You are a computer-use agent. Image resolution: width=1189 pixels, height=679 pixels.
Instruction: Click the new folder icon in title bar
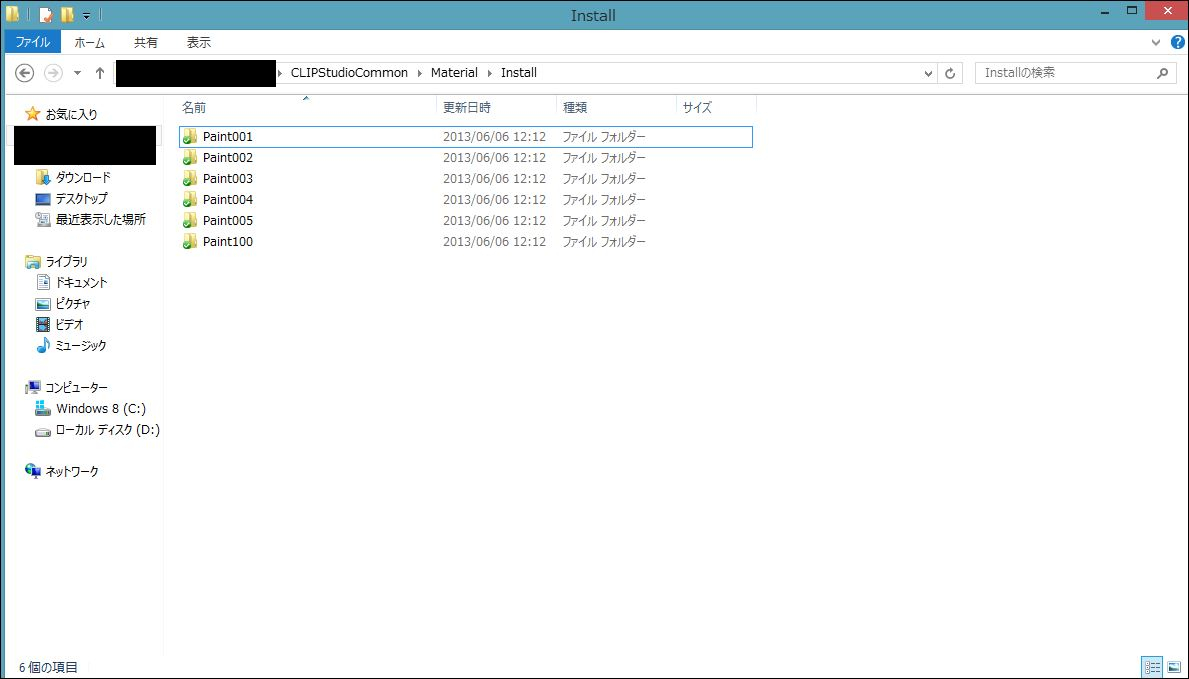point(67,14)
